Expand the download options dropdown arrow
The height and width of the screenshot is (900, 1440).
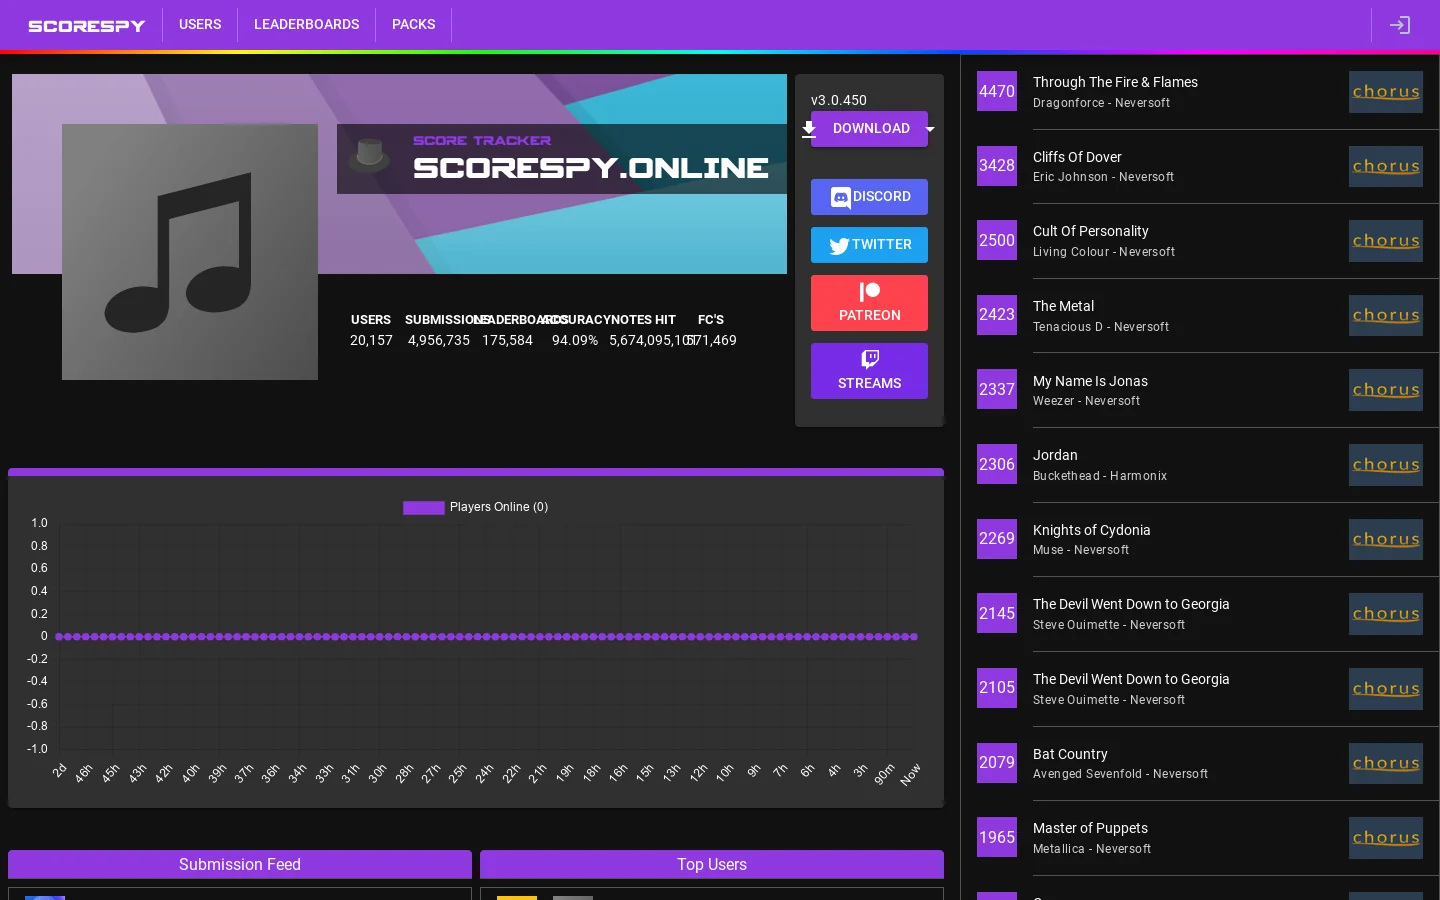[930, 129]
